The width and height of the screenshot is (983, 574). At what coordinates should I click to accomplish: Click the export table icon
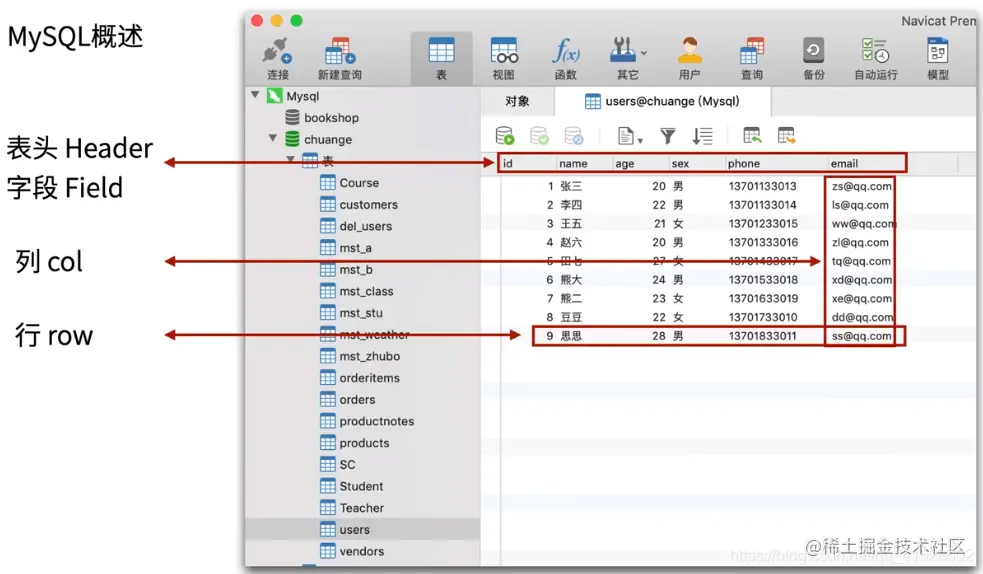[786, 135]
